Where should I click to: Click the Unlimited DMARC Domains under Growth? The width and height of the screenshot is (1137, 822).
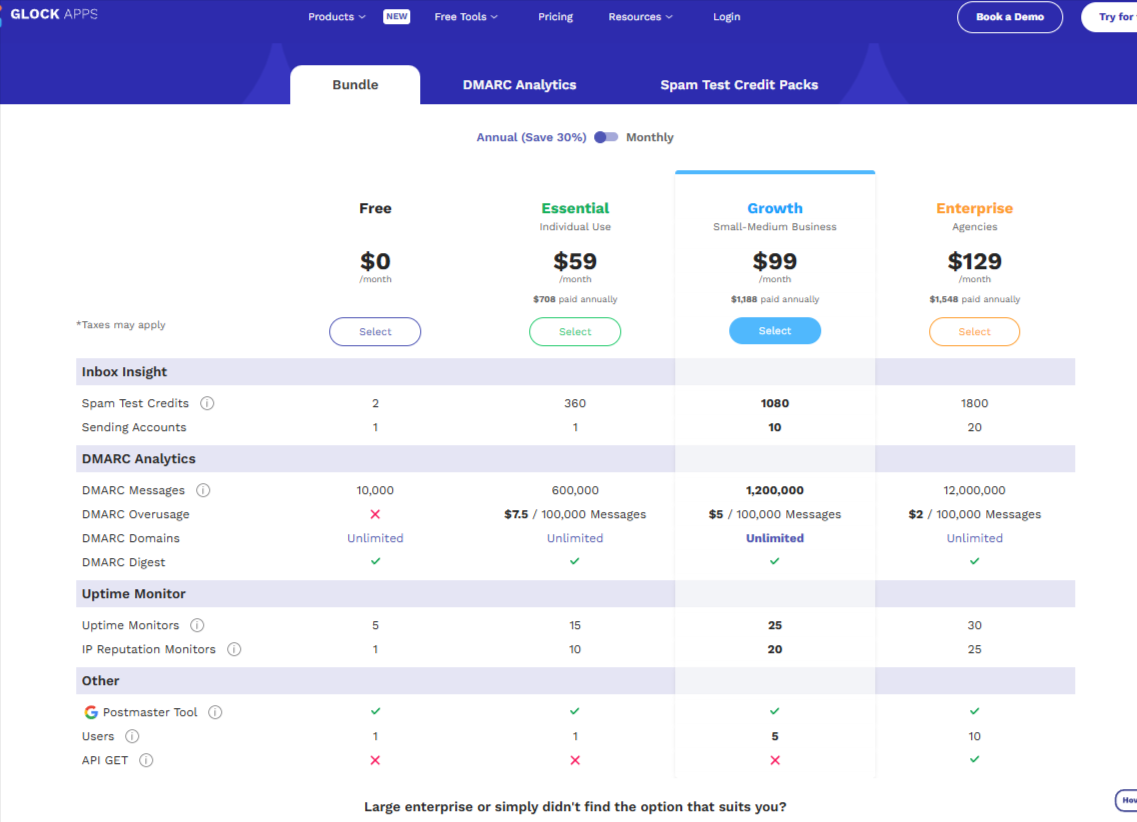point(774,538)
